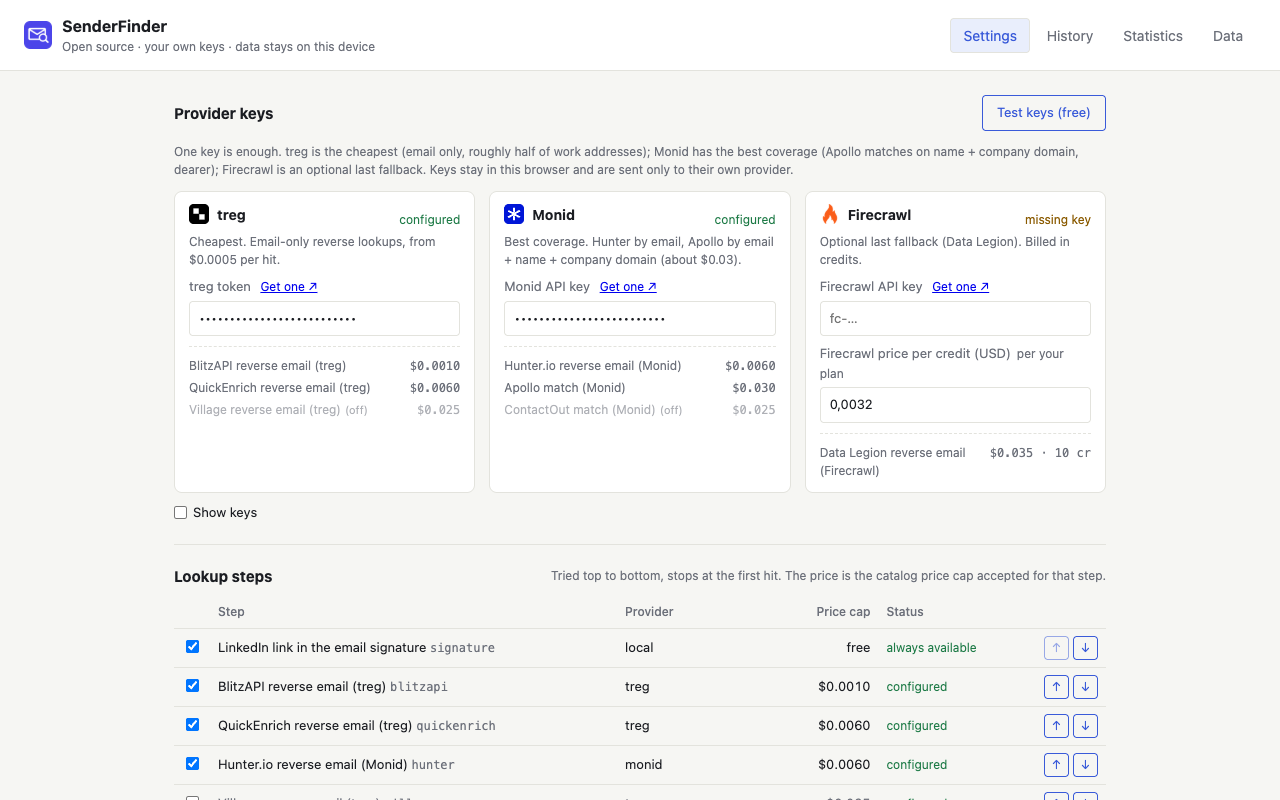Open the treg token Get one link

tap(289, 287)
